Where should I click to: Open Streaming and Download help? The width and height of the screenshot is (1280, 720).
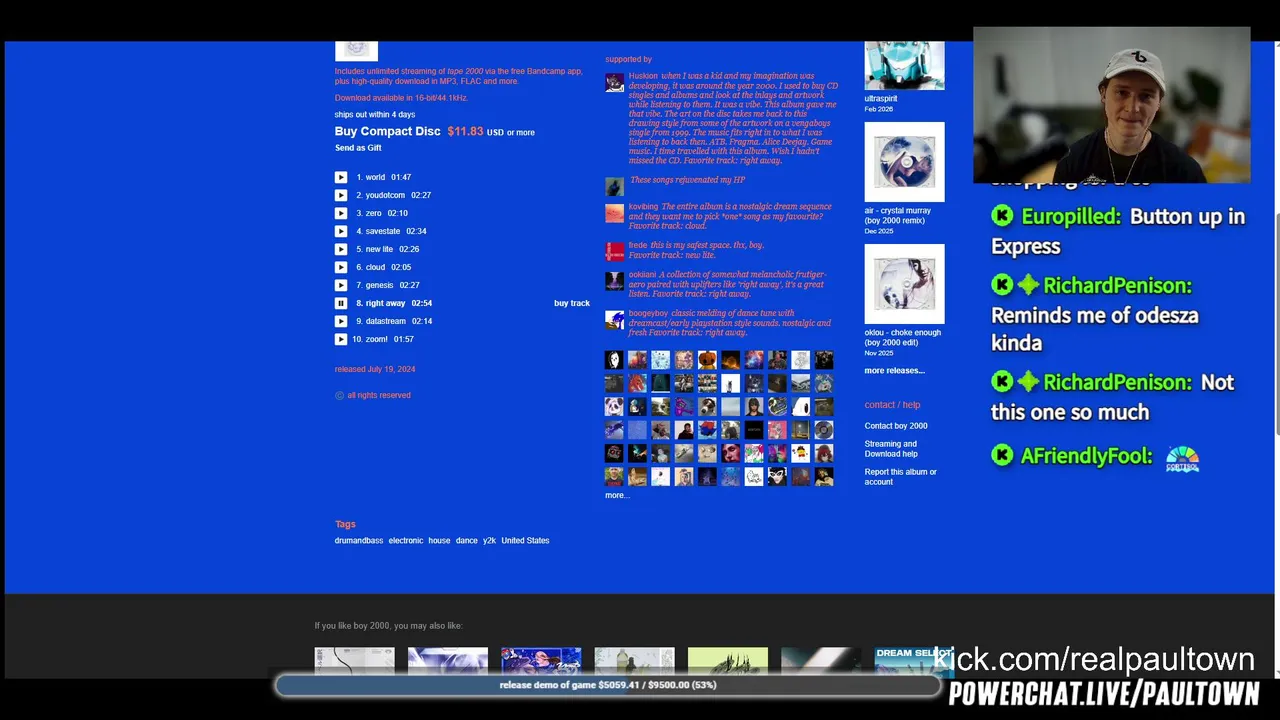point(891,449)
